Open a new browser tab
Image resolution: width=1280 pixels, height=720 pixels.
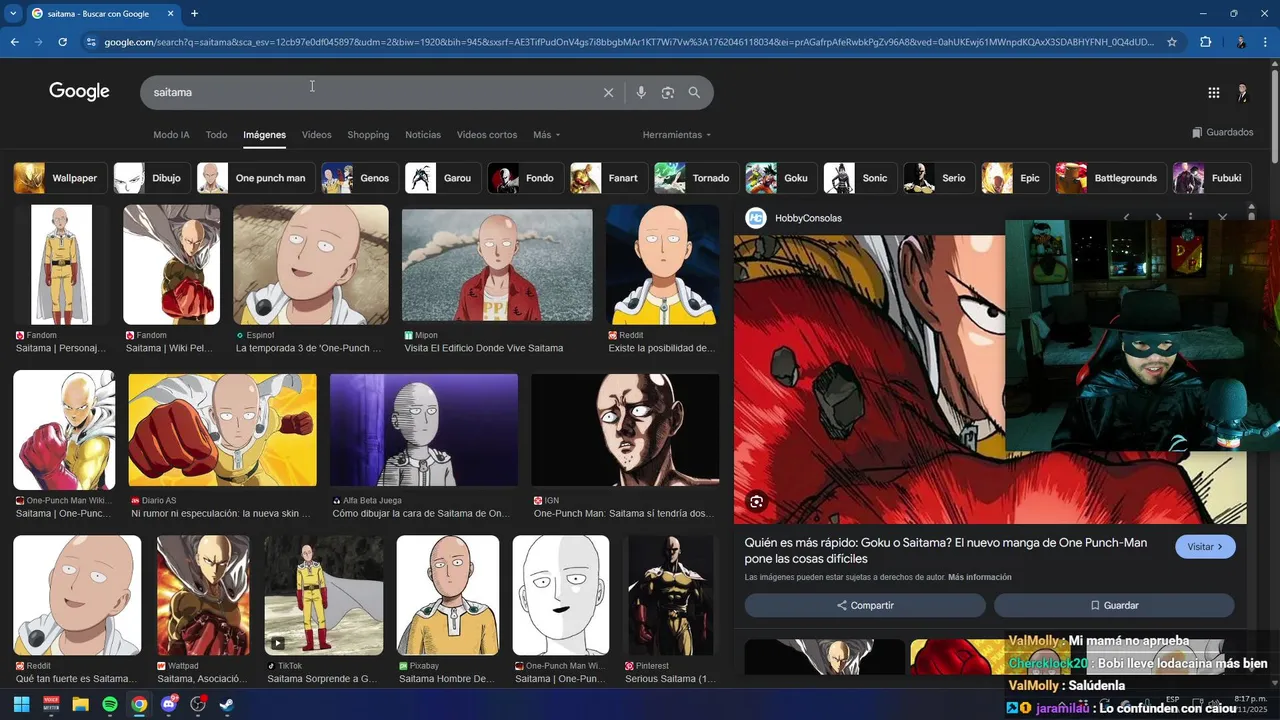(x=194, y=14)
